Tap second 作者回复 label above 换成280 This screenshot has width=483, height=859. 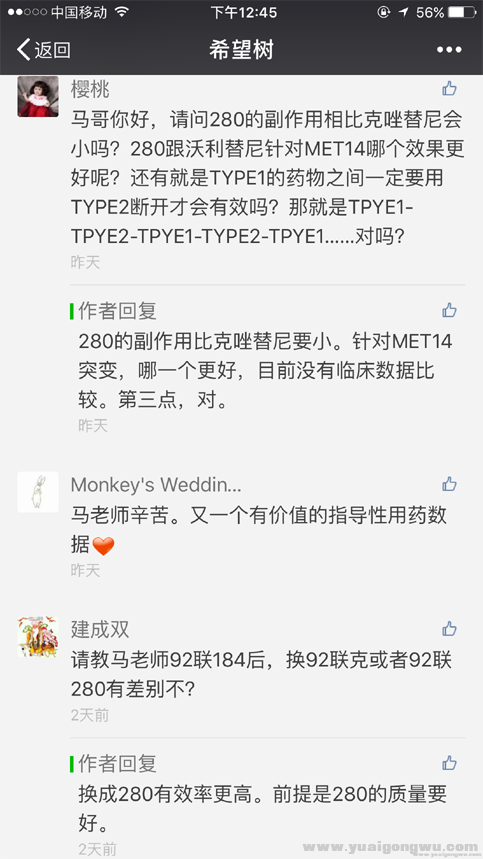click(117, 763)
